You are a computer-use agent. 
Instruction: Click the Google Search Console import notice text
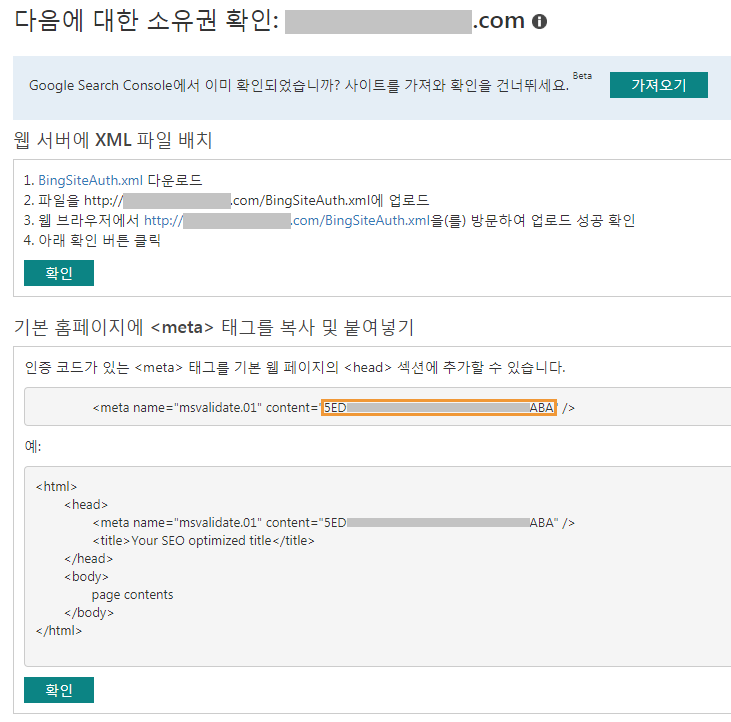pyautogui.click(x=299, y=85)
